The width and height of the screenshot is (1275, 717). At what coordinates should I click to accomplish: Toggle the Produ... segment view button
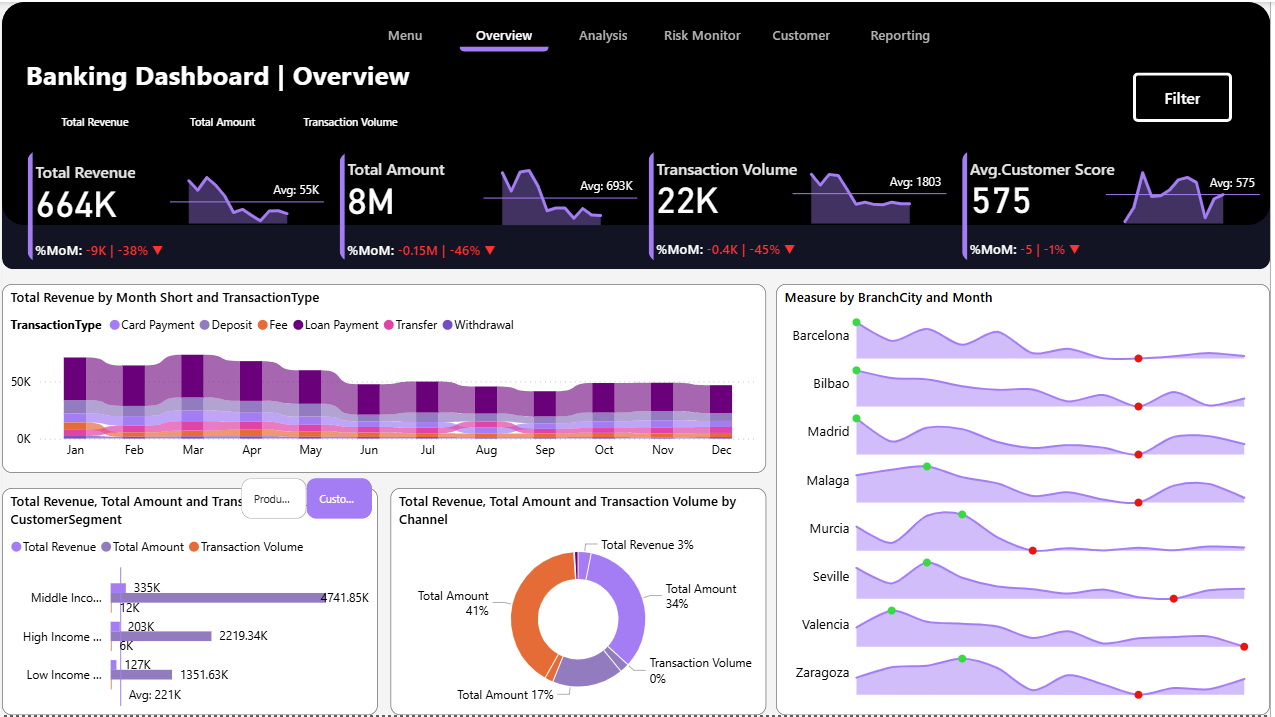point(273,499)
